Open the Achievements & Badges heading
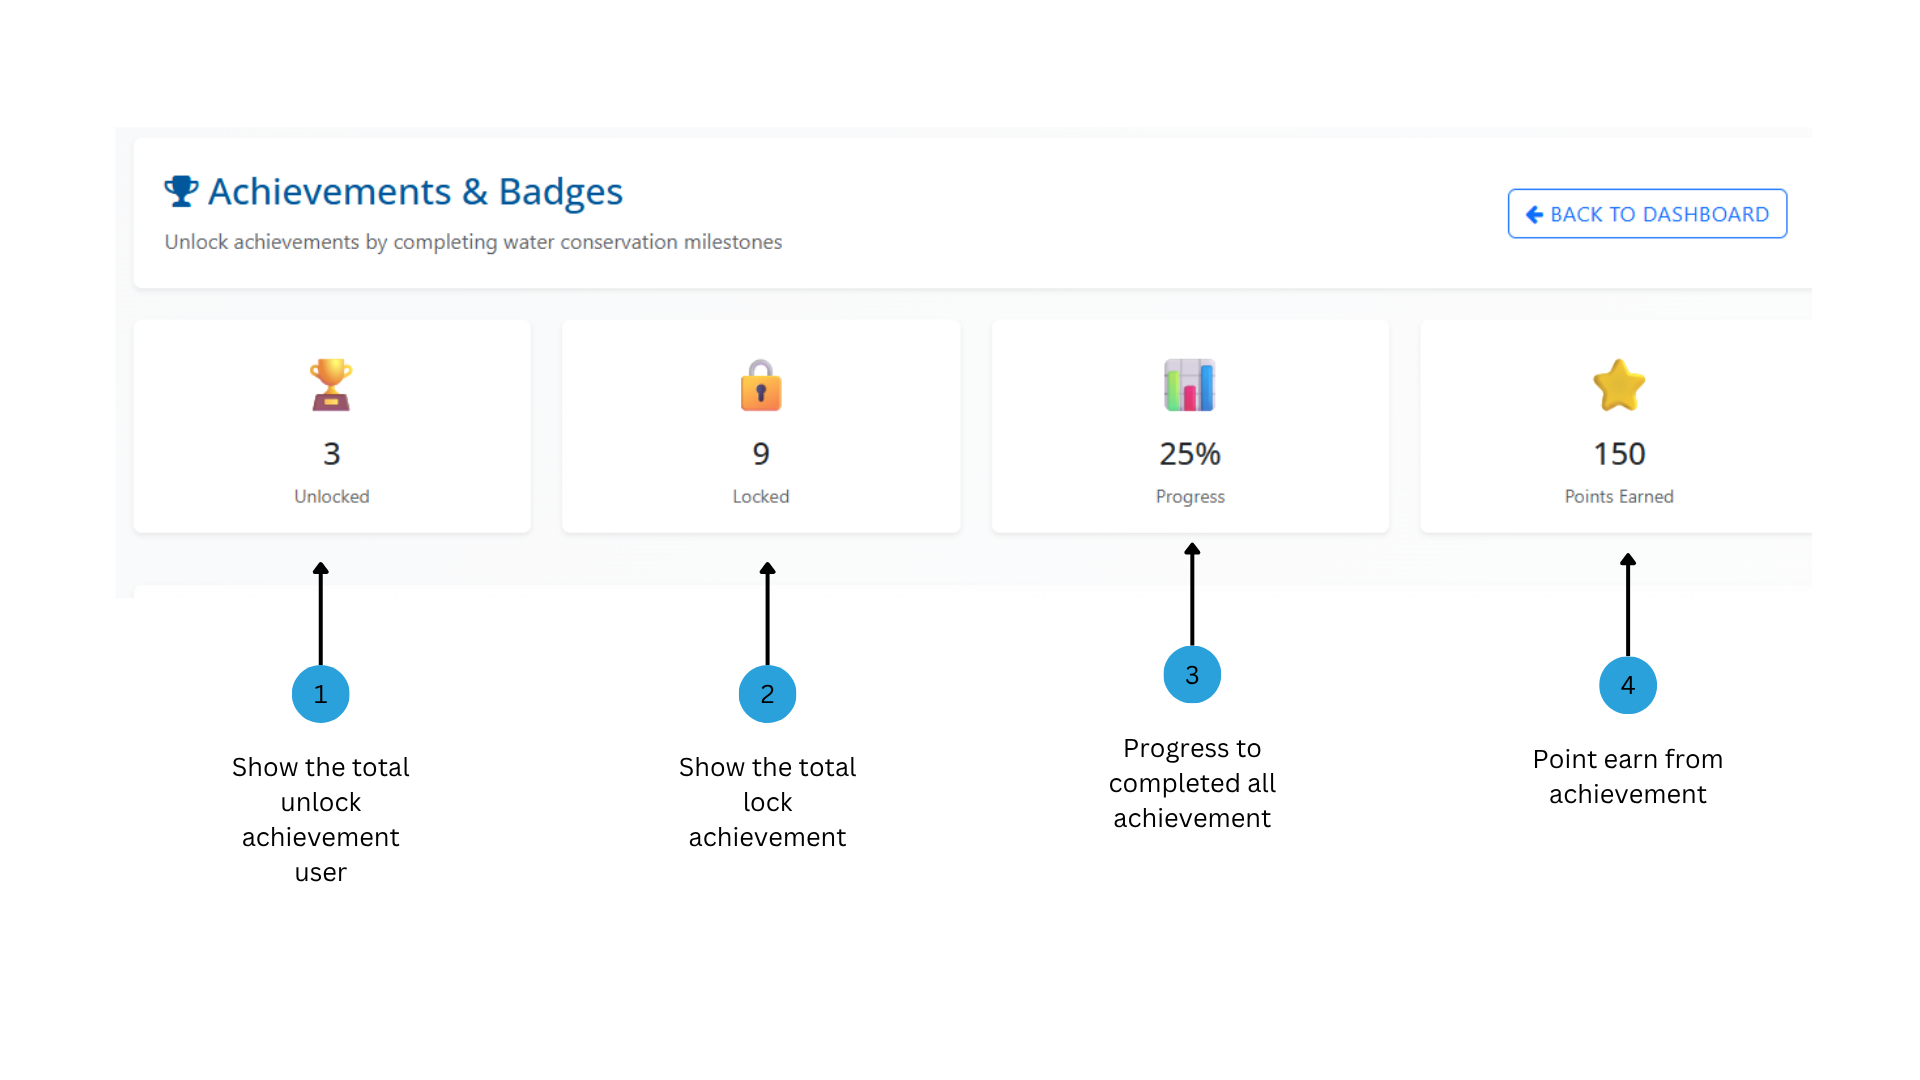The image size is (1920, 1080). 415,192
